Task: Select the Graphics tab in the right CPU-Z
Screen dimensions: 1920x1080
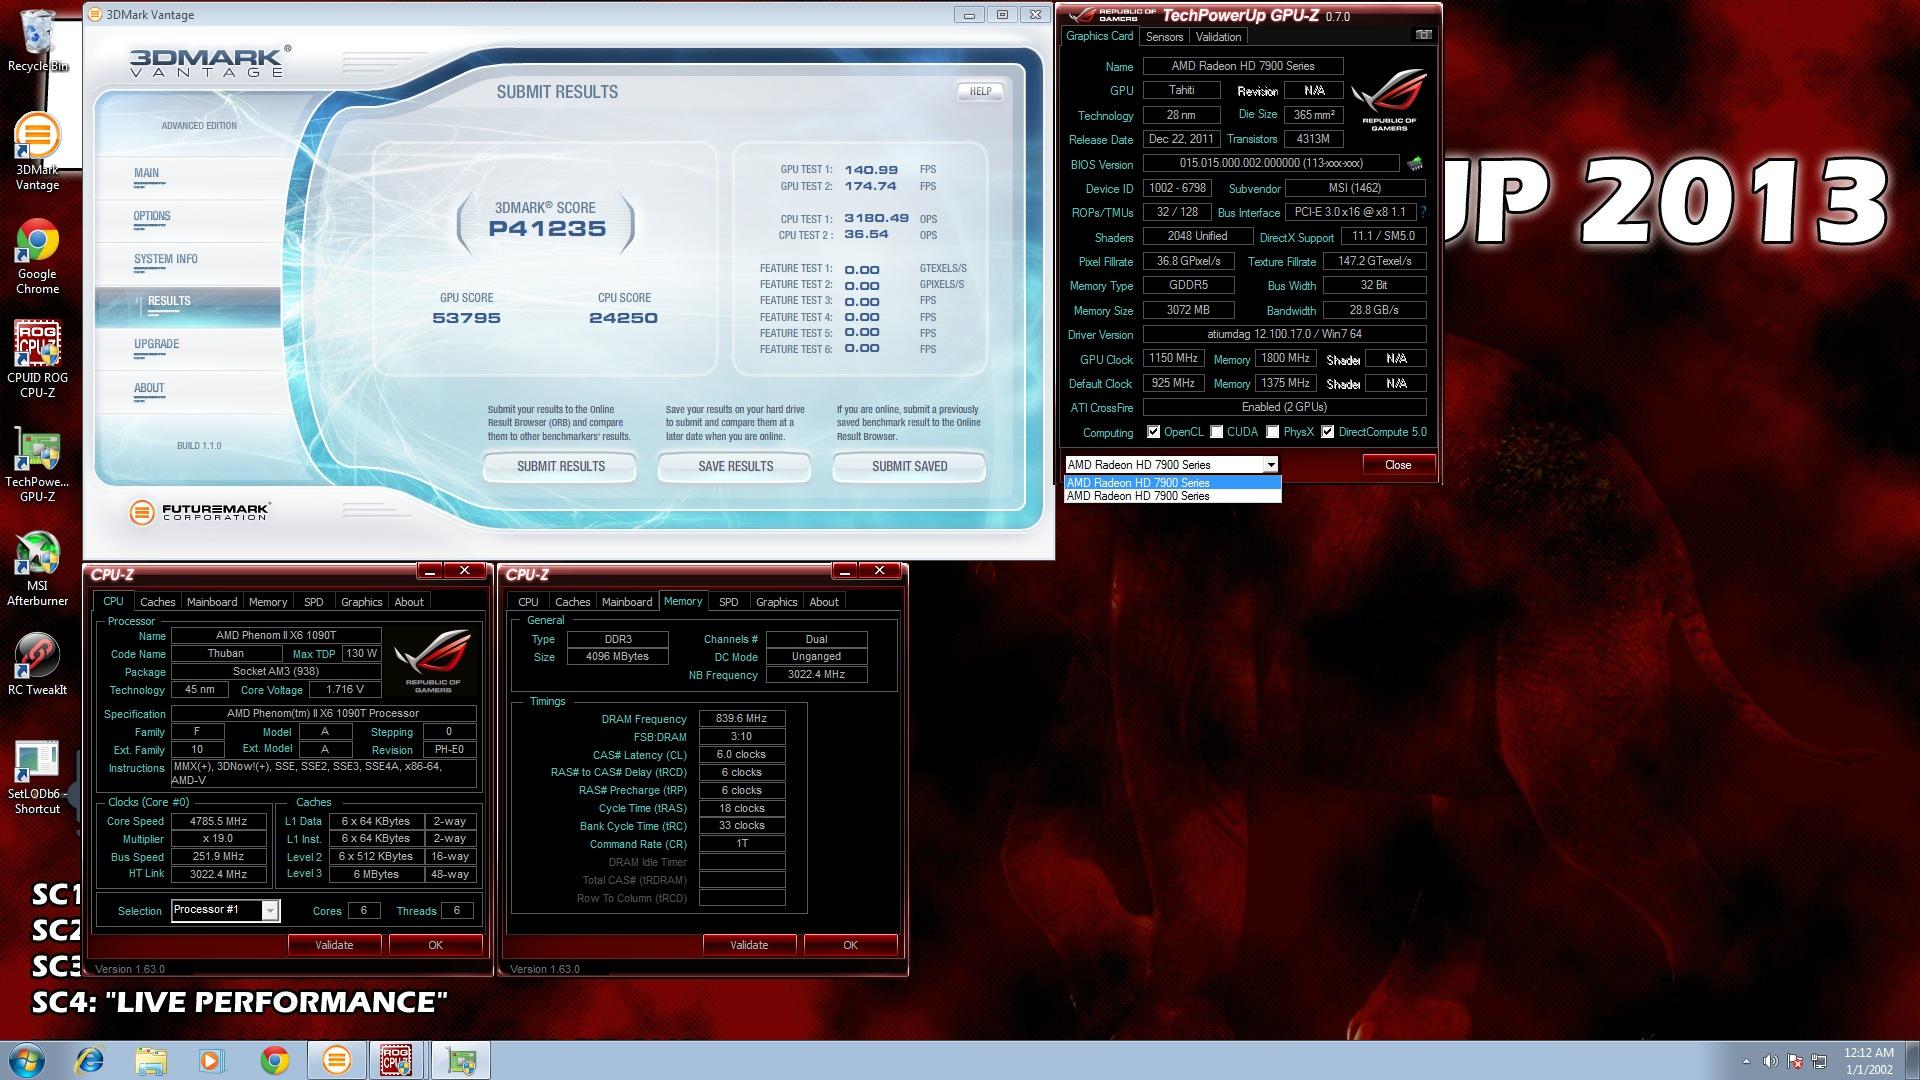Action: (776, 602)
